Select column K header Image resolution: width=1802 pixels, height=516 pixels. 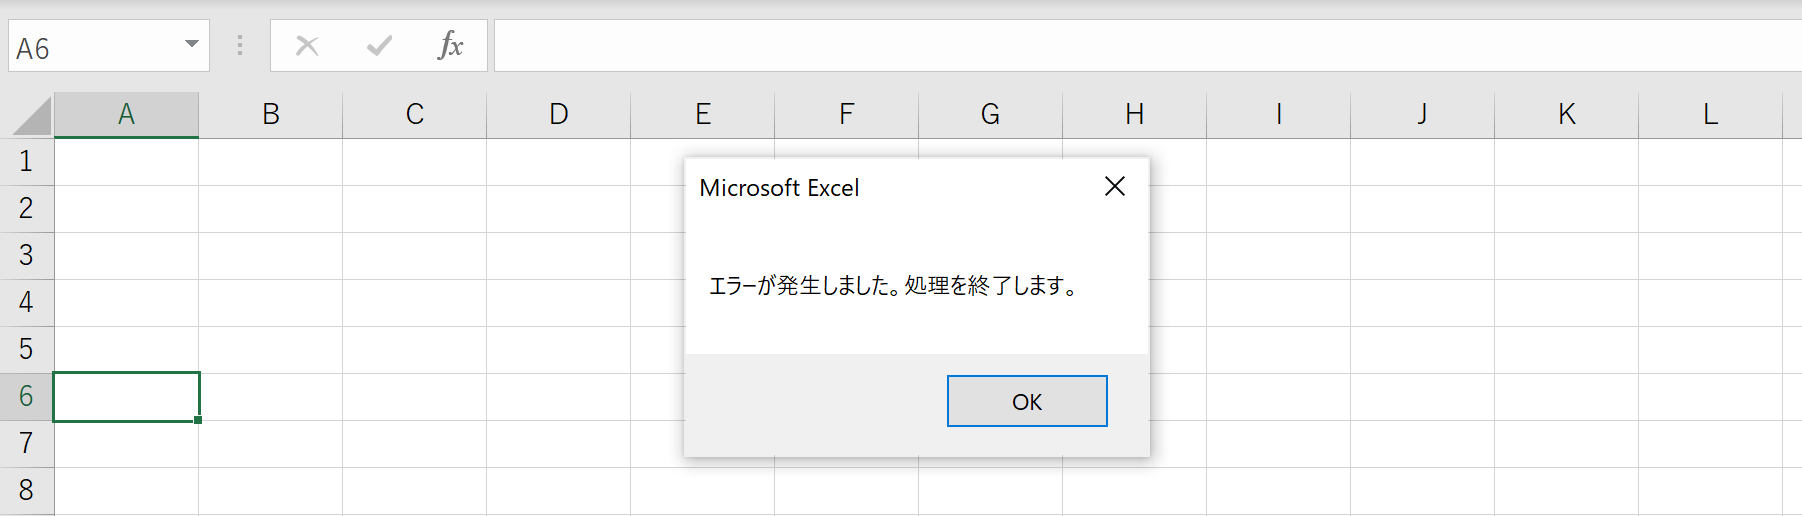pos(1566,114)
